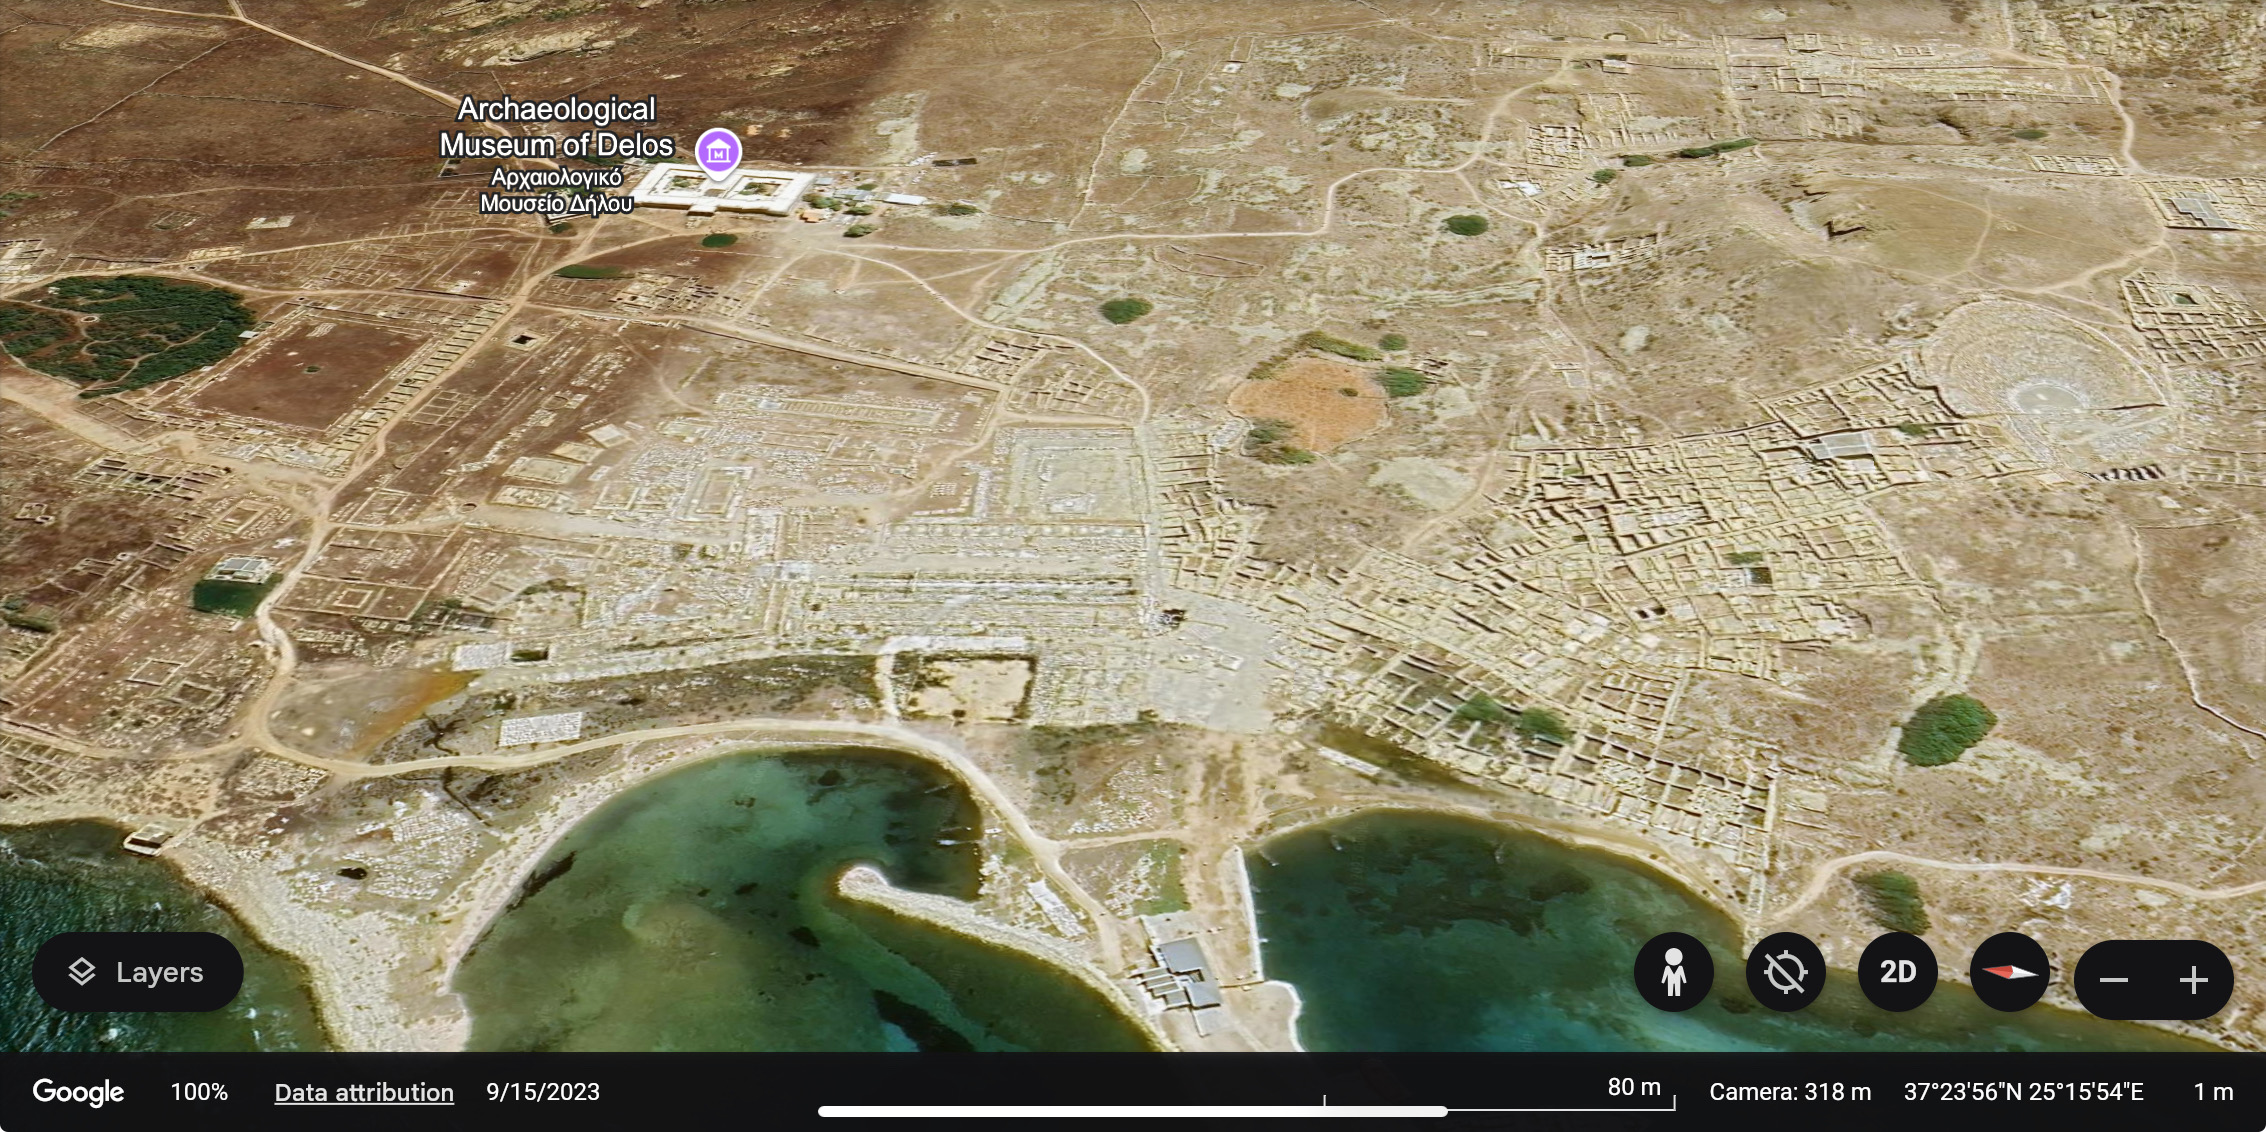Click the 9/15/2023 imagery date
Viewport: 2266px width, 1132px height.
click(543, 1092)
